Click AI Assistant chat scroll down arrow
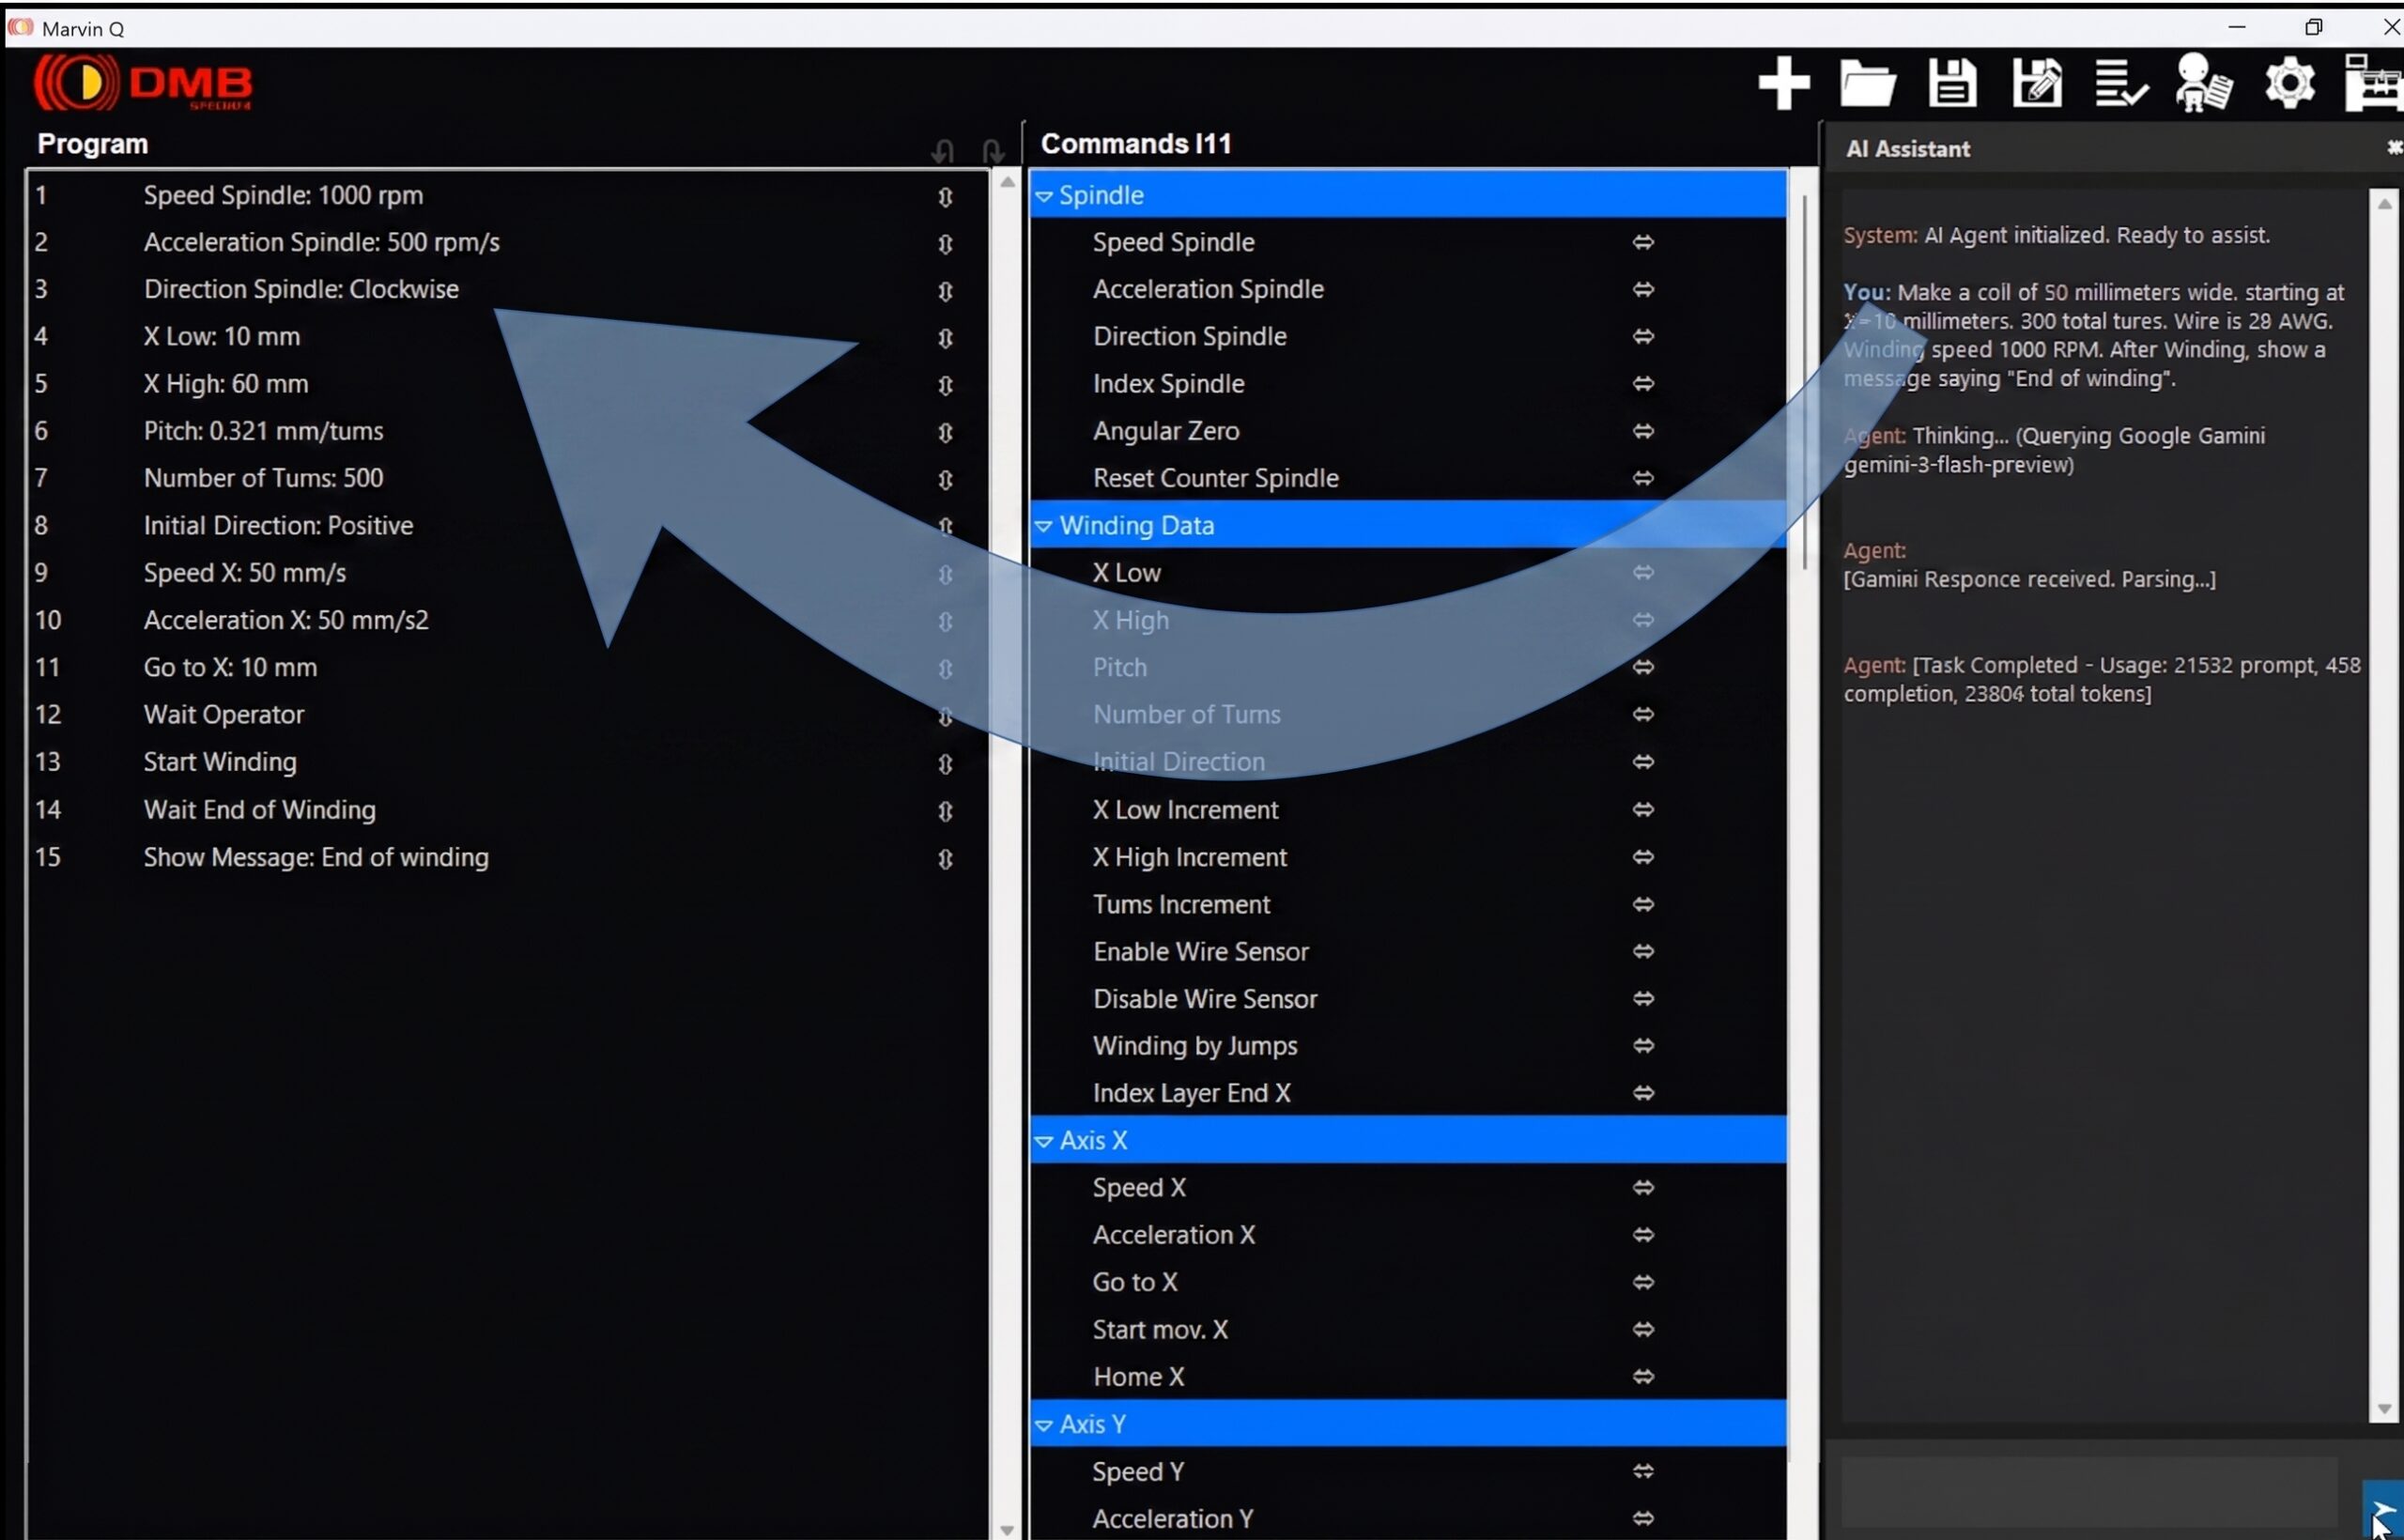The height and width of the screenshot is (1540, 2404). pyautogui.click(x=2385, y=1409)
